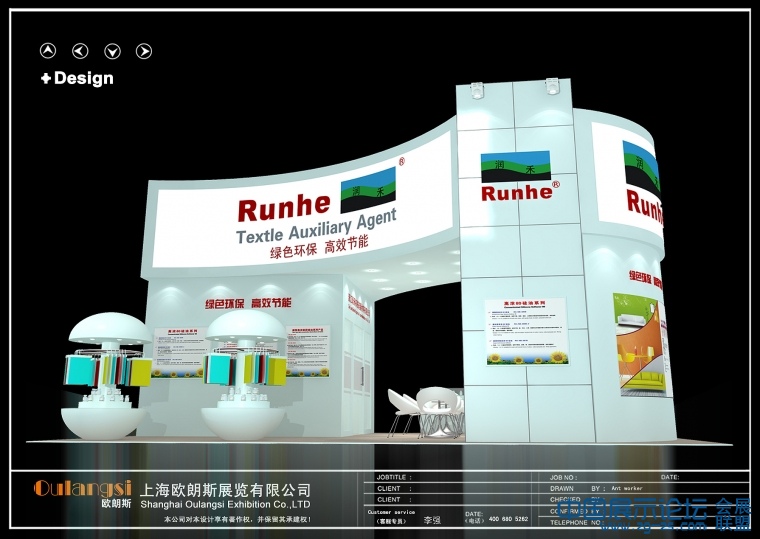The height and width of the screenshot is (539, 760).
Task: Click the TELEPHONE NO label
Action: pyautogui.click(x=576, y=523)
